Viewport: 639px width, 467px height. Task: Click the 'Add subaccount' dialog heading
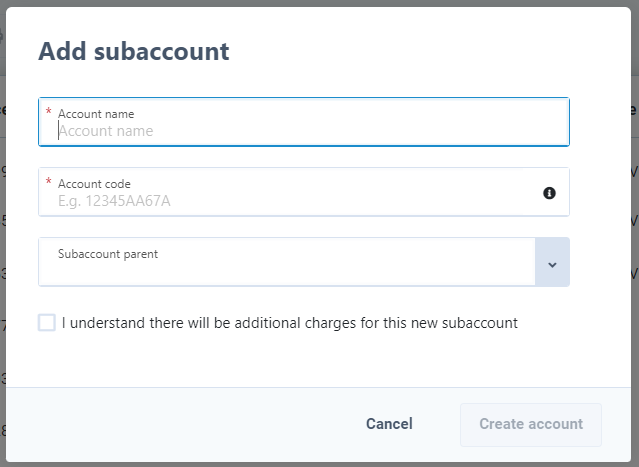tap(134, 51)
